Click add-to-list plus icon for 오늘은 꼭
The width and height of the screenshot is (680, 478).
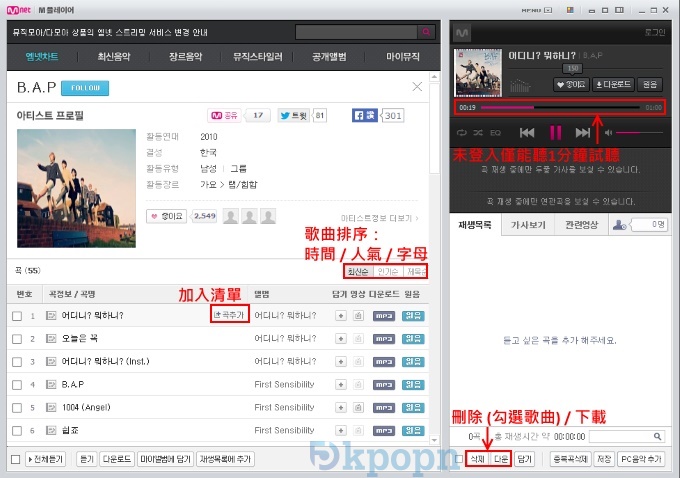341,339
